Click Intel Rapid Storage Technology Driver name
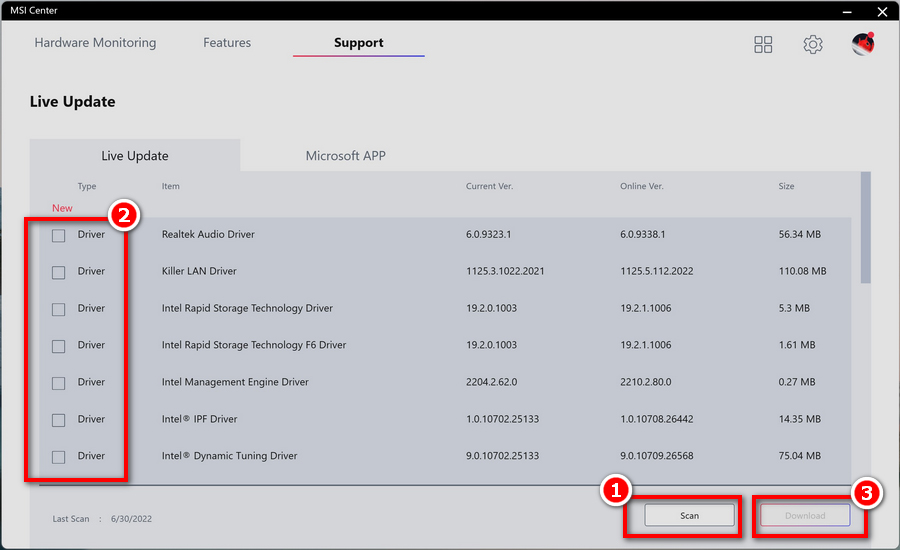Viewport: 900px width, 550px height. (247, 308)
